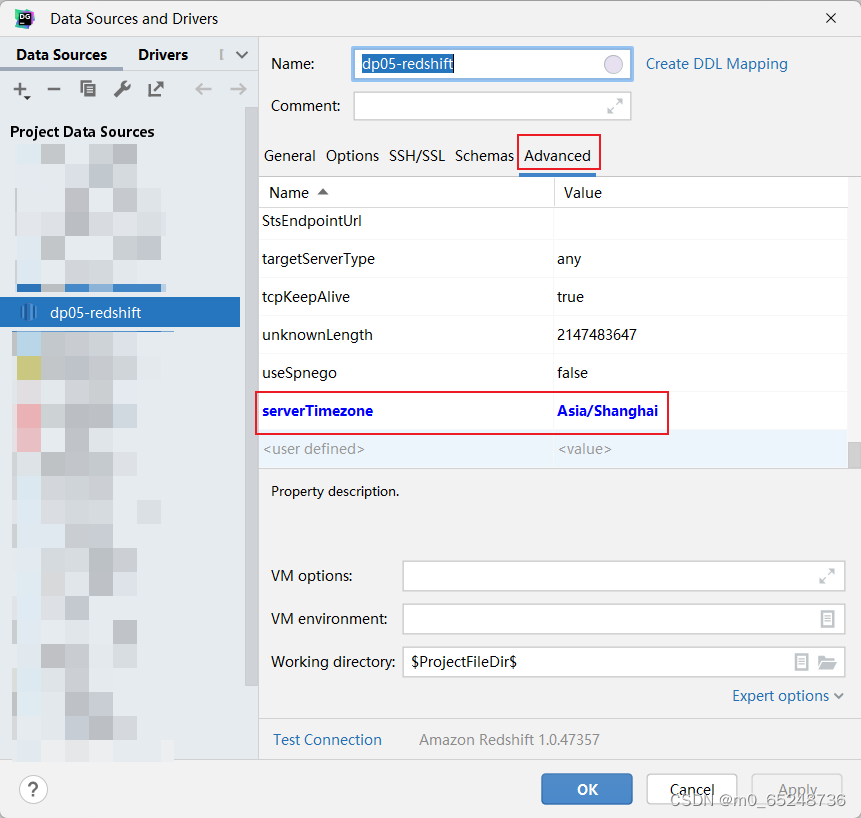Click Test Connection

click(x=327, y=740)
